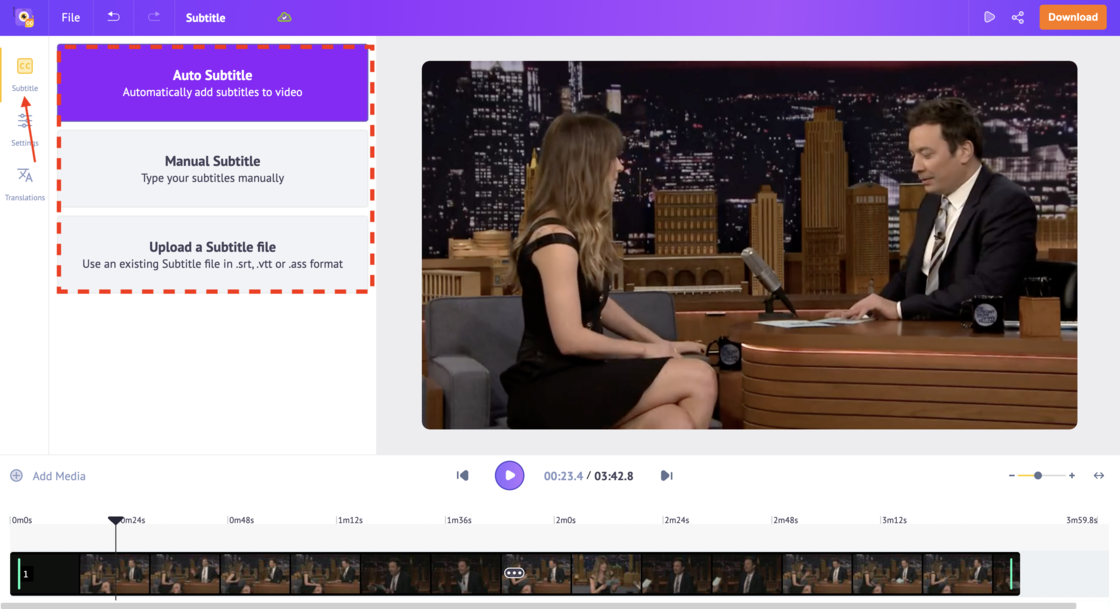Share the project using the share icon
1120x609 pixels.
(x=1016, y=17)
